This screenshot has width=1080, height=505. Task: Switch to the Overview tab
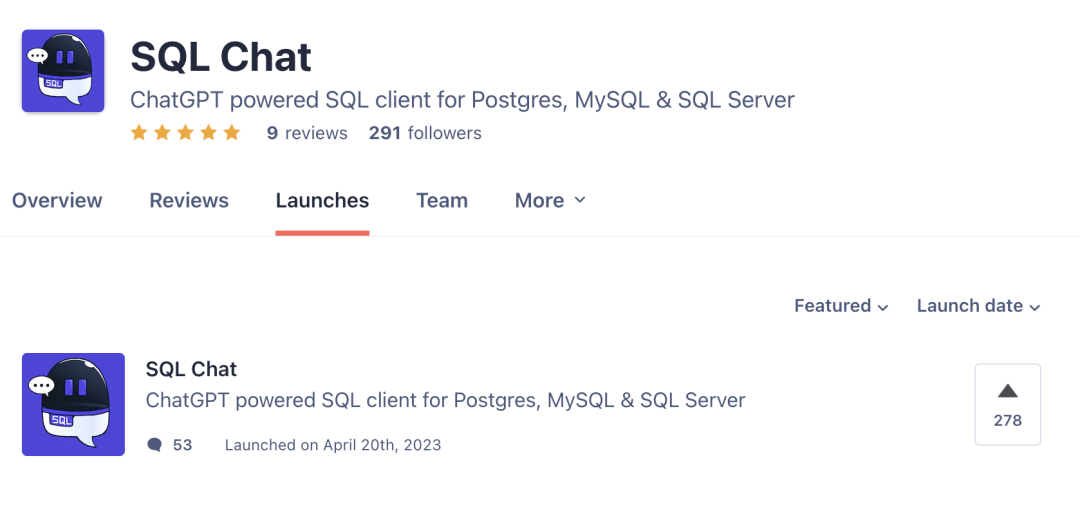57,200
